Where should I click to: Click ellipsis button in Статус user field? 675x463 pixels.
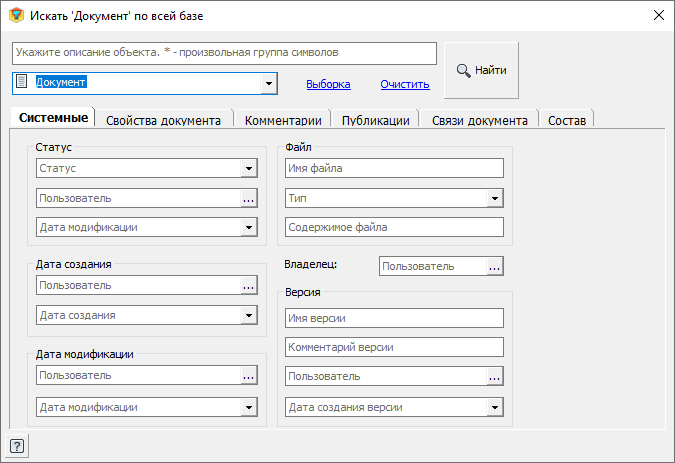(249, 199)
